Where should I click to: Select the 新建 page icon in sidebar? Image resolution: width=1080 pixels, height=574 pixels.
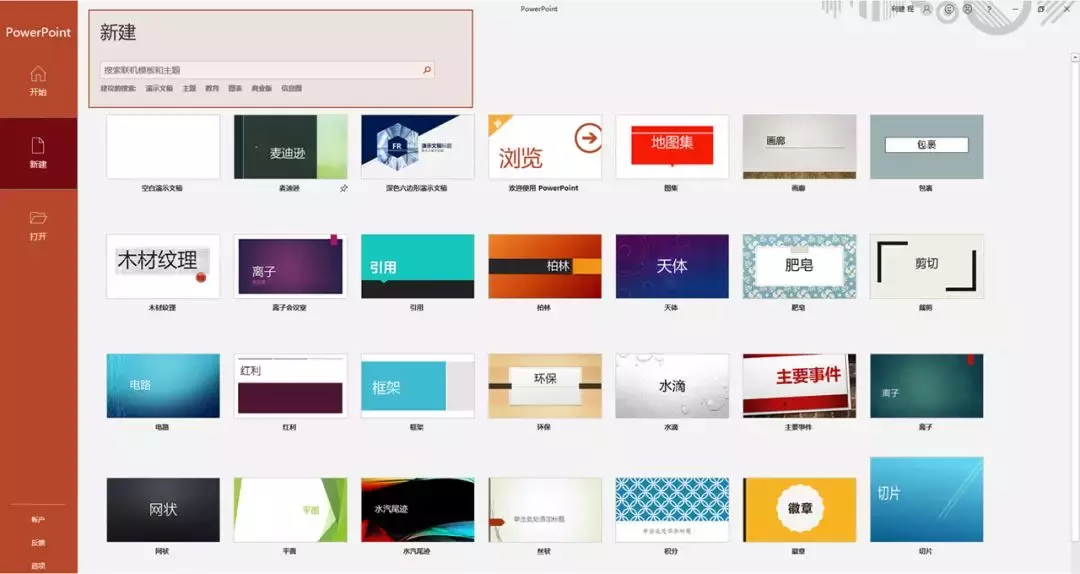38,145
